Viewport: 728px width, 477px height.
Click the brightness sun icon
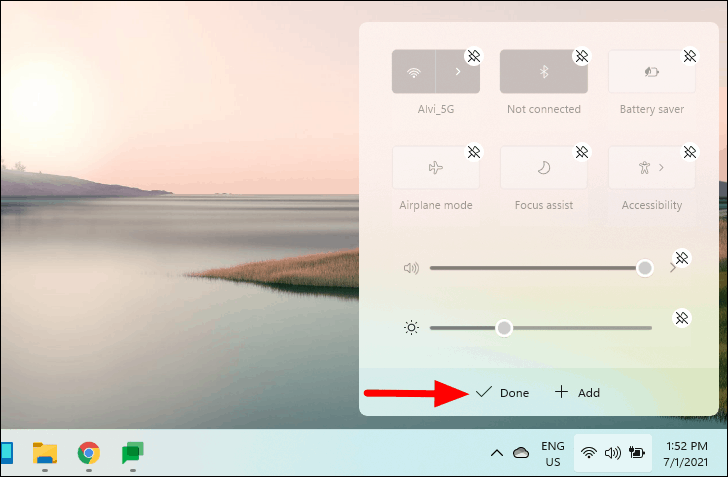[411, 328]
